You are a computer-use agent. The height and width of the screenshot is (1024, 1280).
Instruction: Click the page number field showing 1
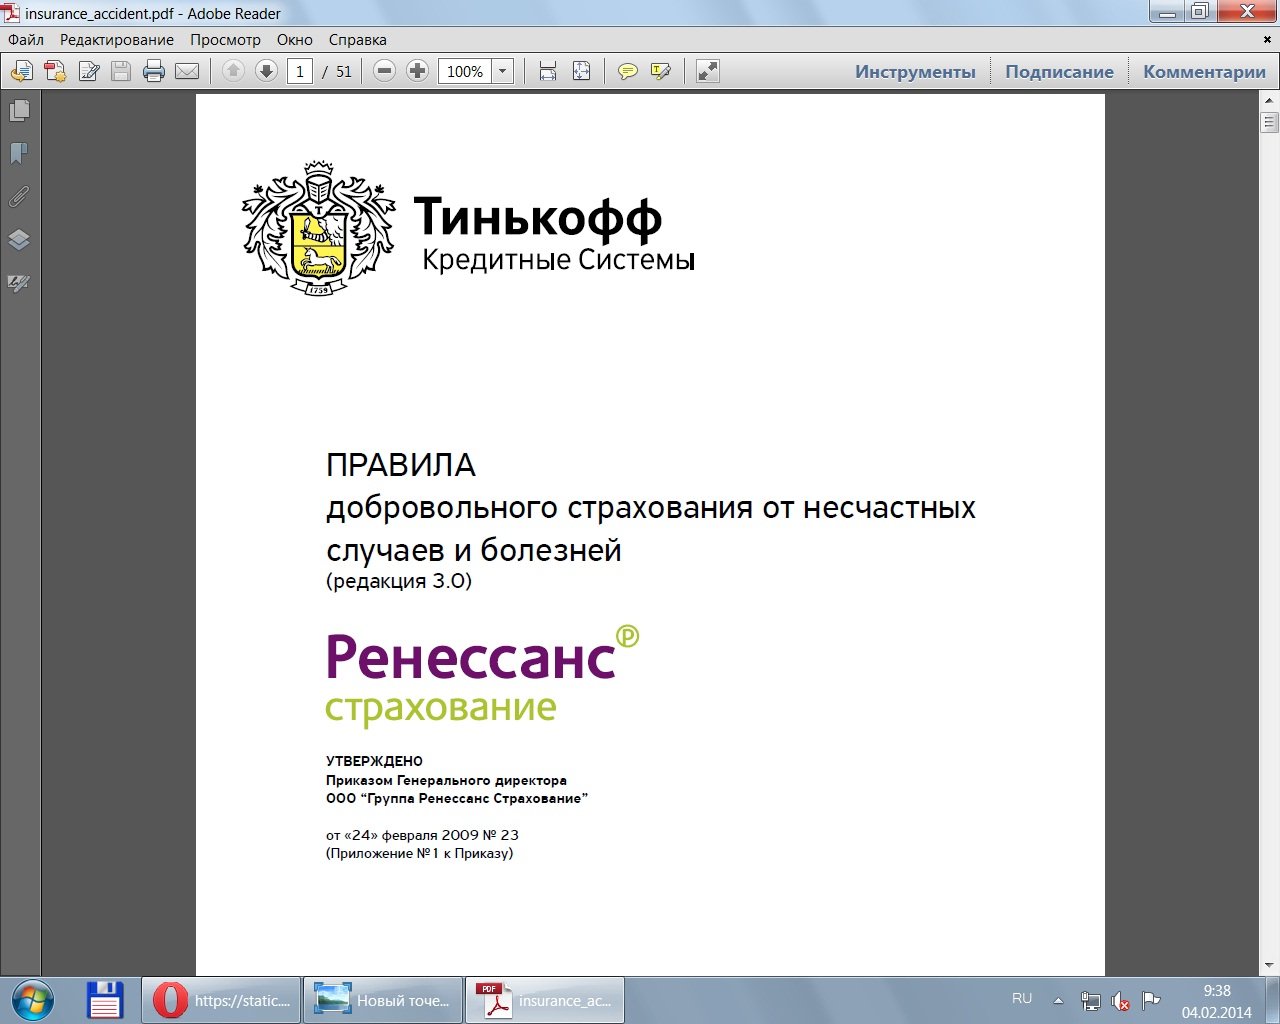[x=300, y=71]
